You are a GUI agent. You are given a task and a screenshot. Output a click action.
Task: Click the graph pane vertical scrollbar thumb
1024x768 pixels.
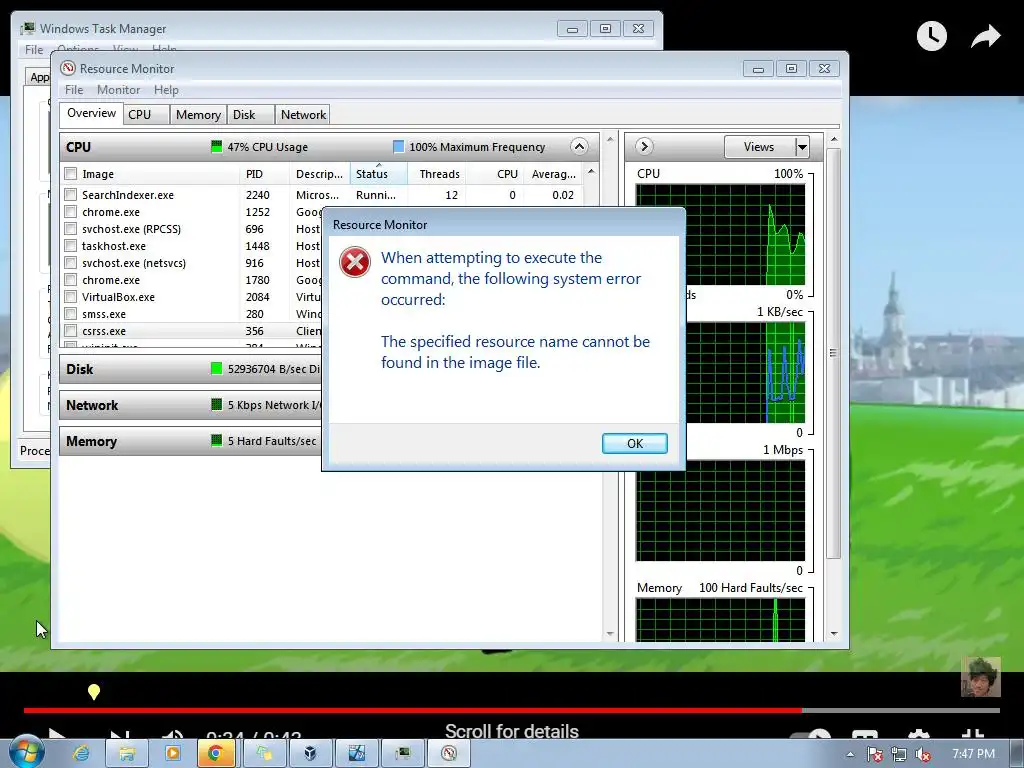[x=833, y=353]
